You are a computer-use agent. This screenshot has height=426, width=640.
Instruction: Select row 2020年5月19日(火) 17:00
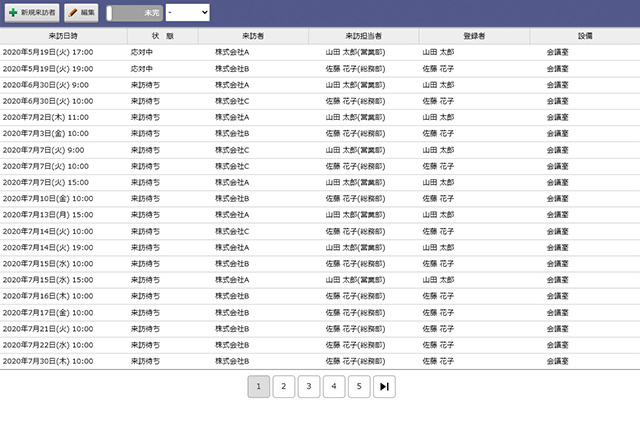320,52
